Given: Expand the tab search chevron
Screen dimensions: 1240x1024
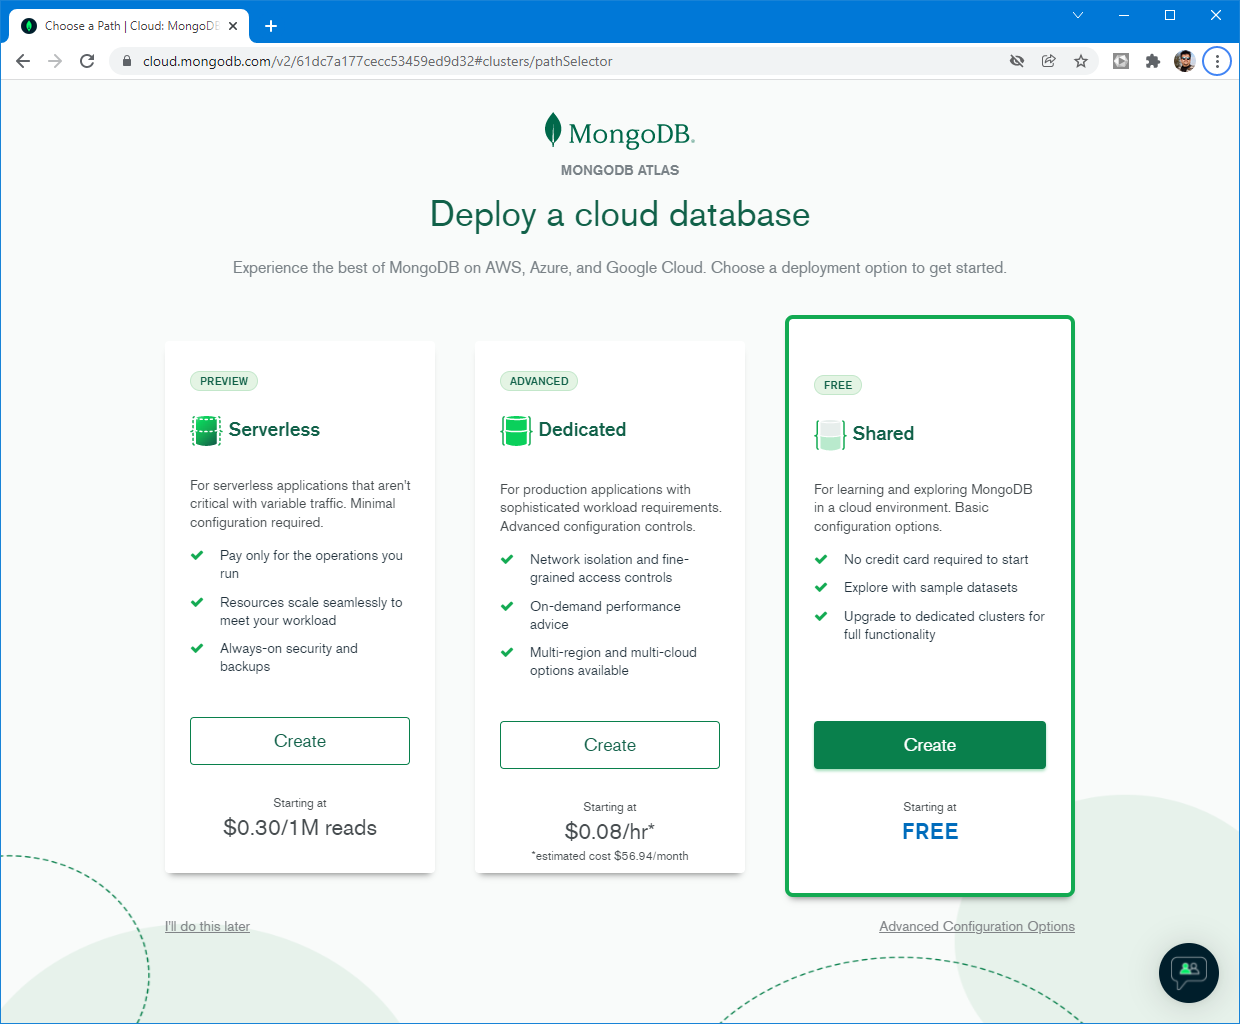Looking at the screenshot, I should pyautogui.click(x=1078, y=15).
